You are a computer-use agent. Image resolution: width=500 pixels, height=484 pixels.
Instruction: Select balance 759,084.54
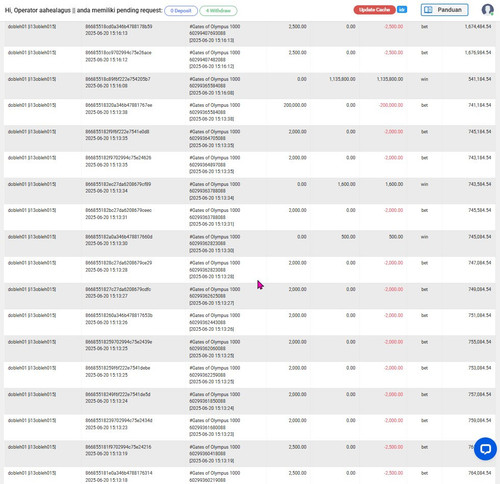480,420
